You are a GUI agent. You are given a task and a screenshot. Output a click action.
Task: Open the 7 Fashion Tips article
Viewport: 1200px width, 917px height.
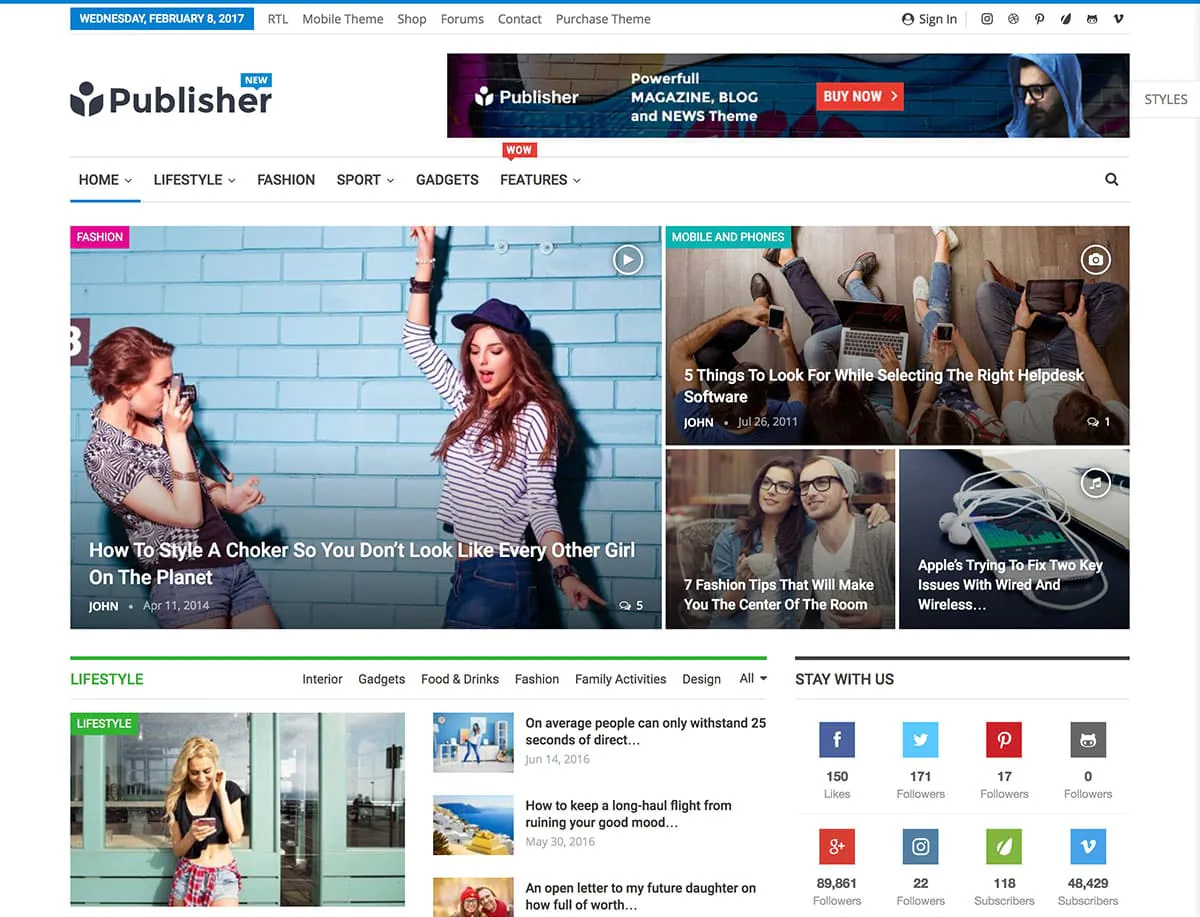[x=779, y=594]
